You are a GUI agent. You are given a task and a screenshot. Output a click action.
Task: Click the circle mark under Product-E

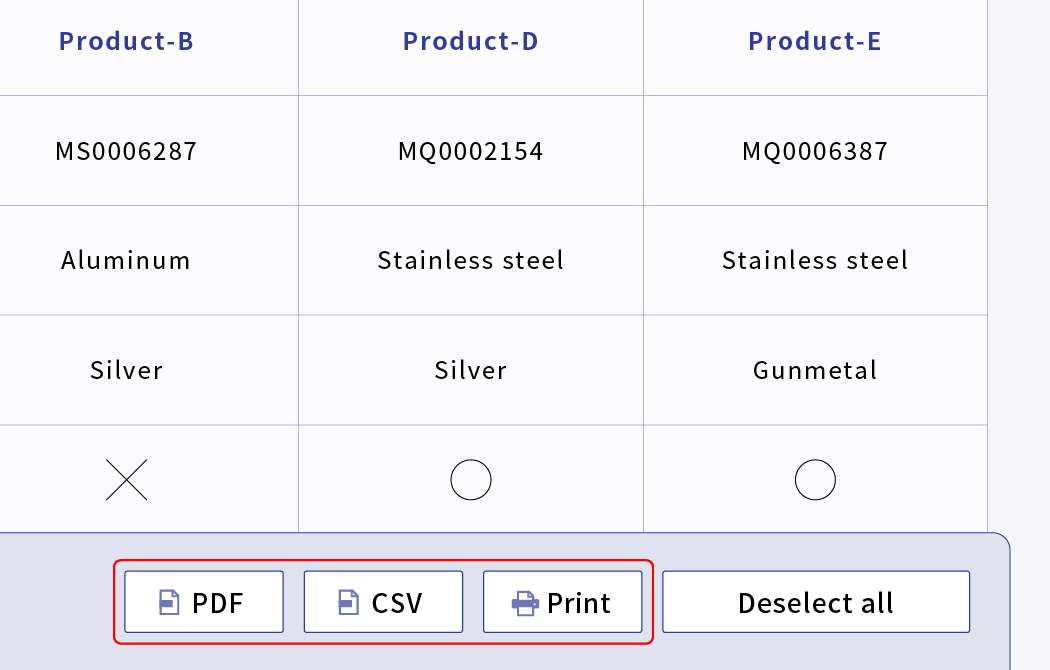tap(815, 480)
